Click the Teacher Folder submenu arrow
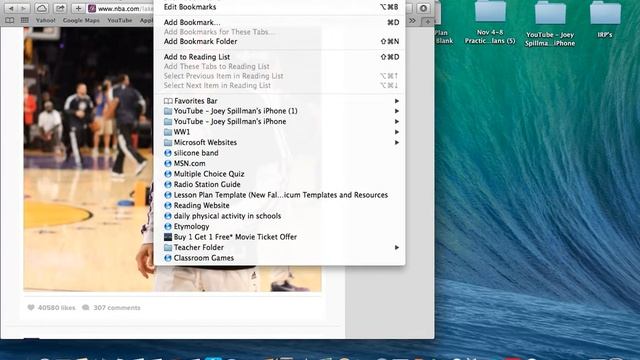640x360 pixels. click(397, 247)
